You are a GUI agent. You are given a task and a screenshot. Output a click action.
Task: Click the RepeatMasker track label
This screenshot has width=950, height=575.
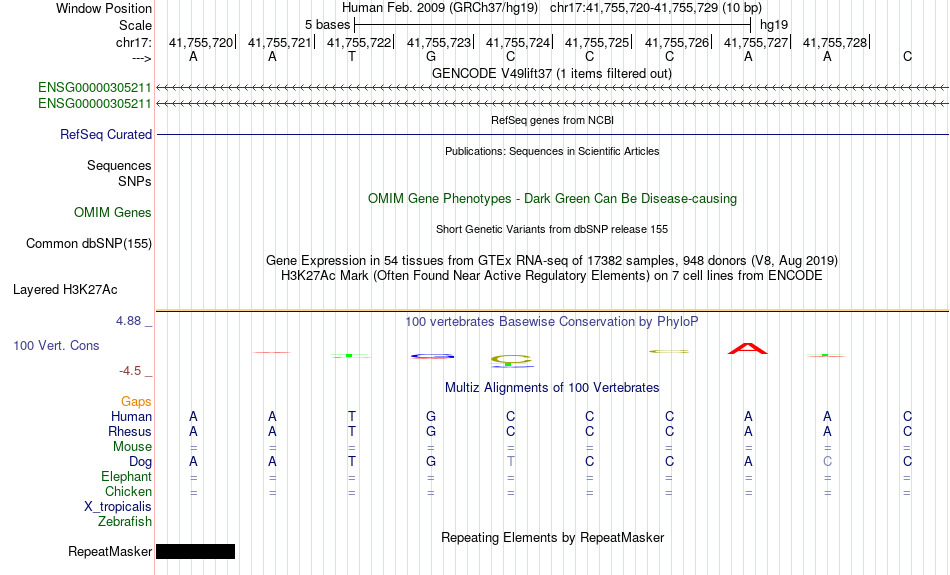(x=110, y=551)
